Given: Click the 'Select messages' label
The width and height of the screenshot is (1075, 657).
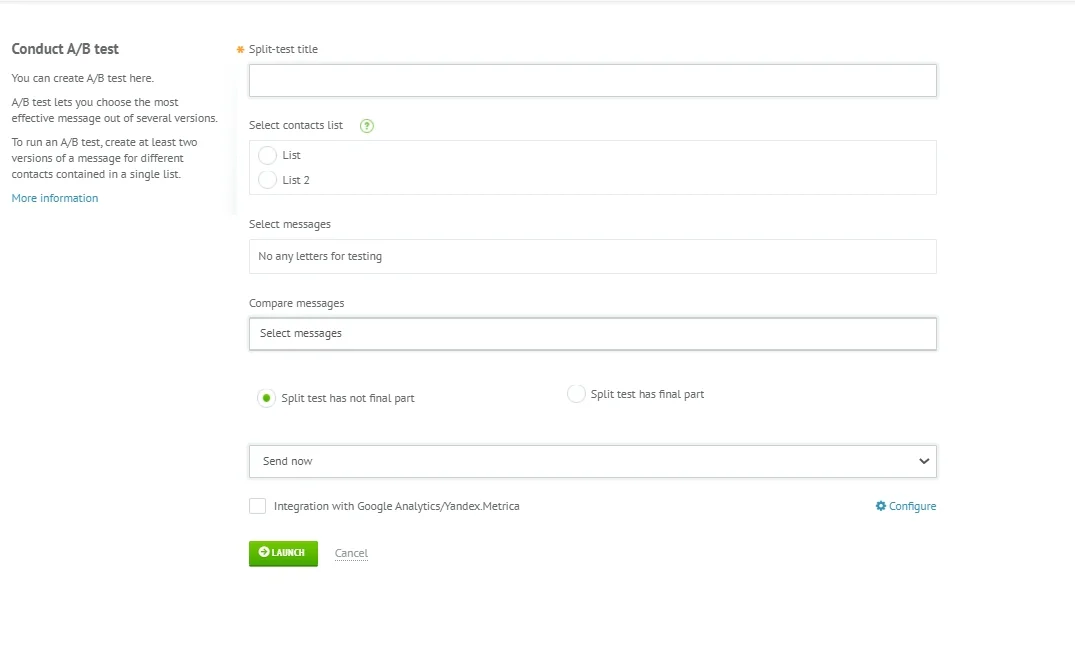Looking at the screenshot, I should coord(289,224).
